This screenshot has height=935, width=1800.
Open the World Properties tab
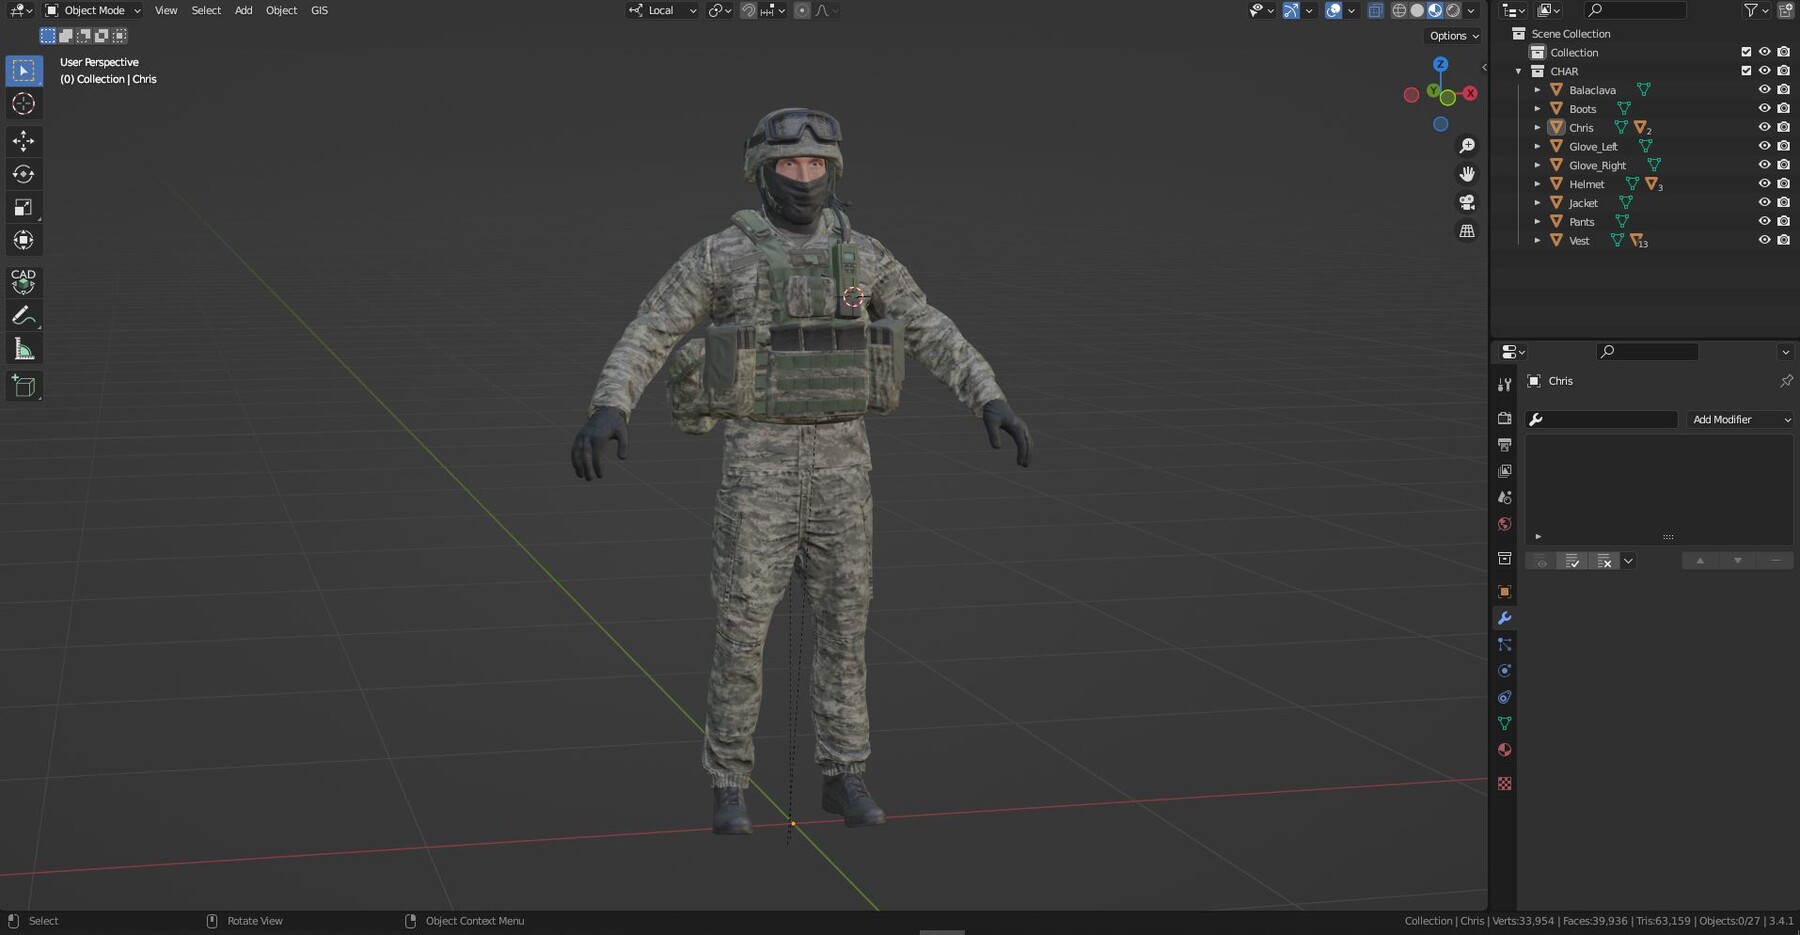[x=1504, y=523]
